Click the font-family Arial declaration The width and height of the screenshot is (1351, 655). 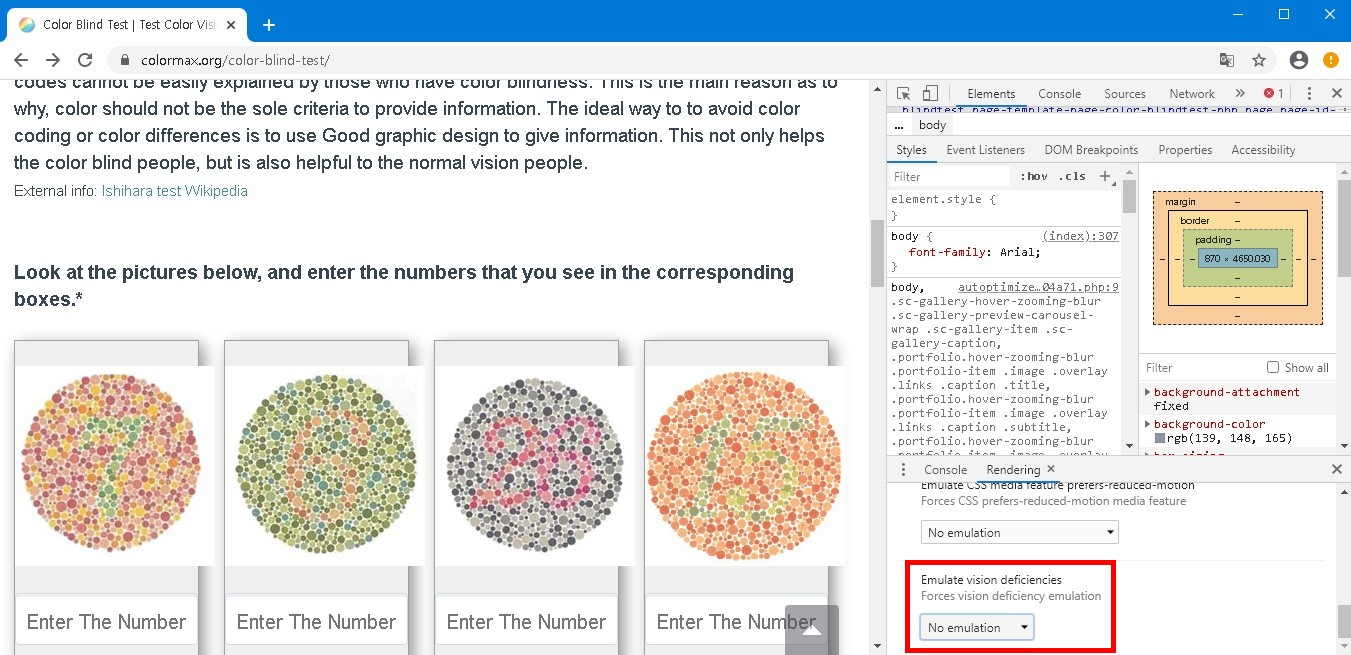[x=974, y=252]
